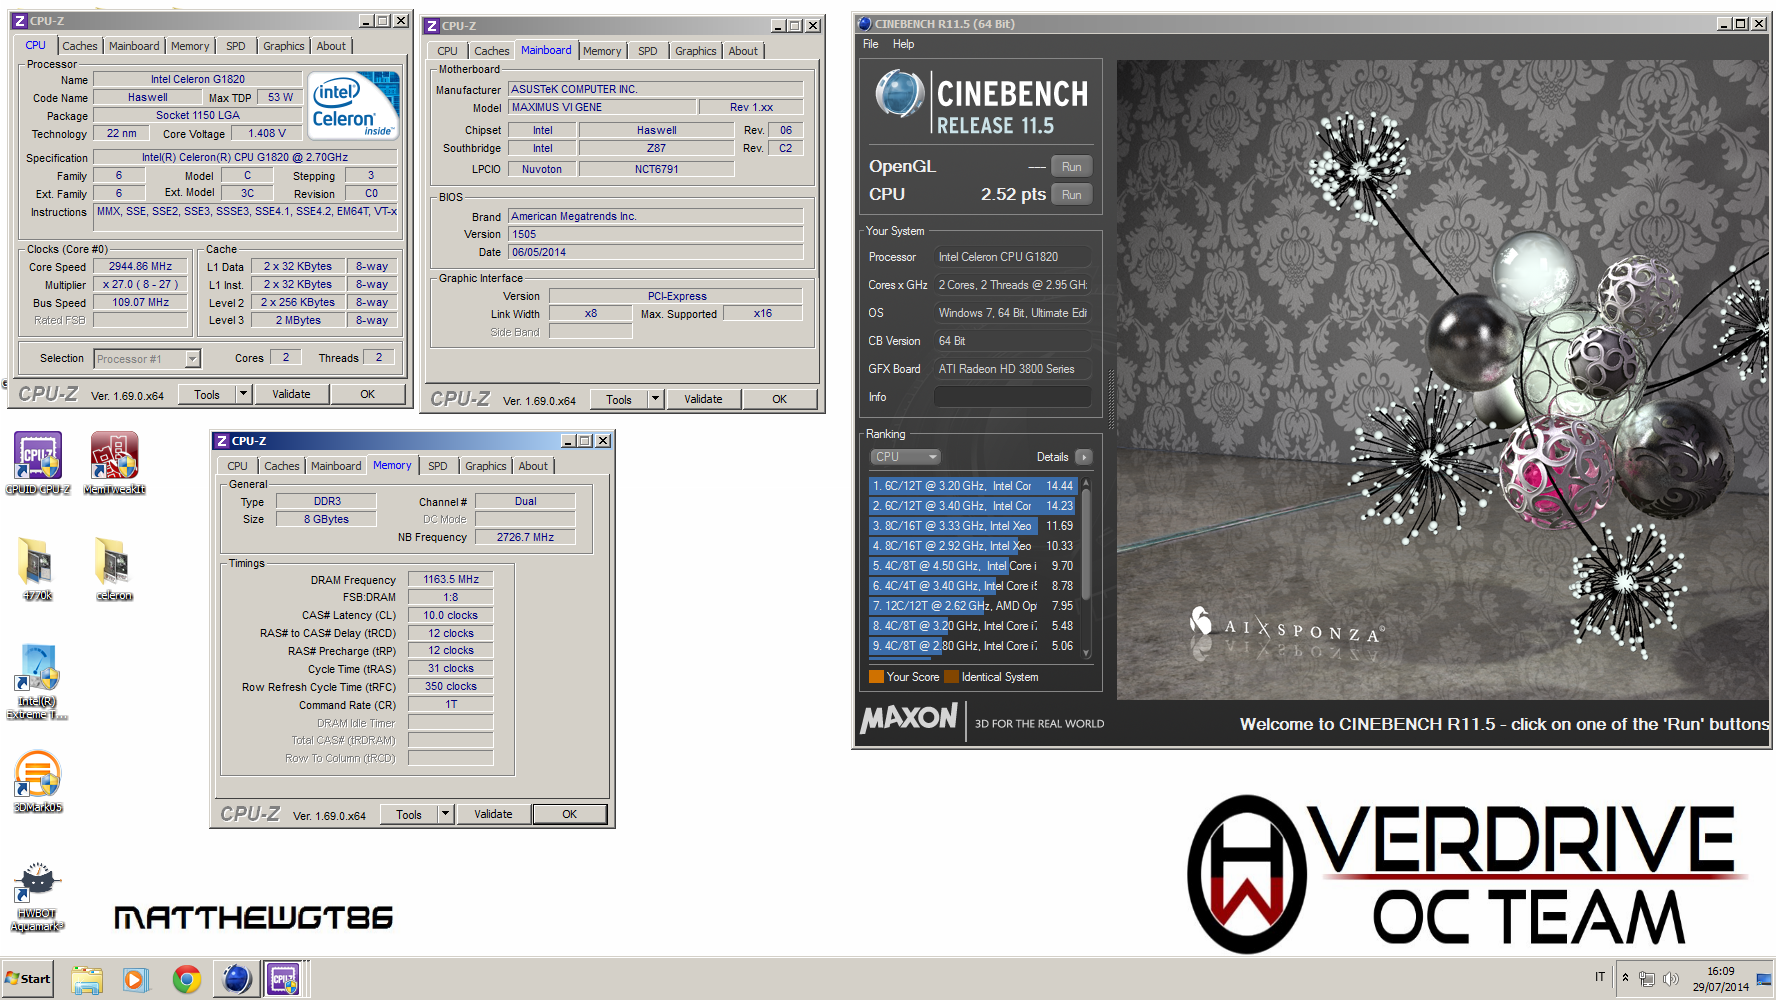Launch Google Chrome from the taskbar
The width and height of the screenshot is (1776, 1000).
point(186,979)
